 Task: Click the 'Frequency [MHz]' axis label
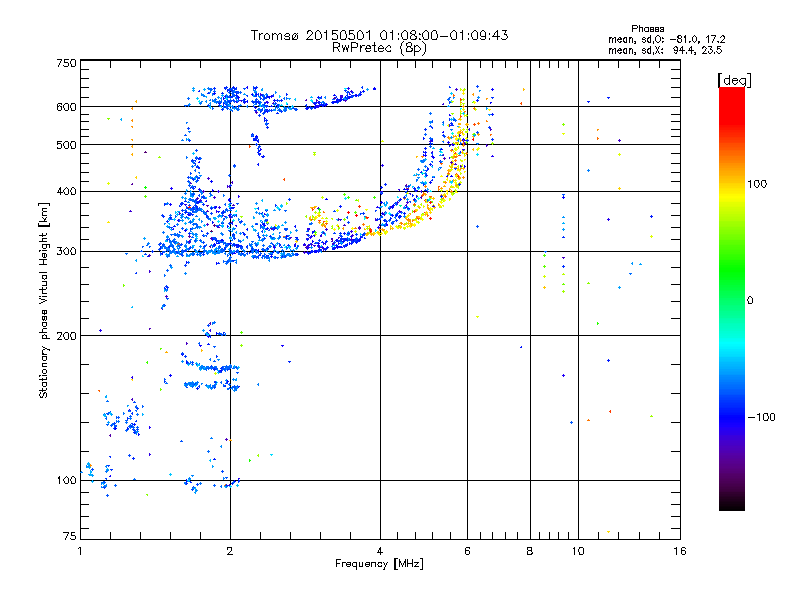[x=379, y=564]
